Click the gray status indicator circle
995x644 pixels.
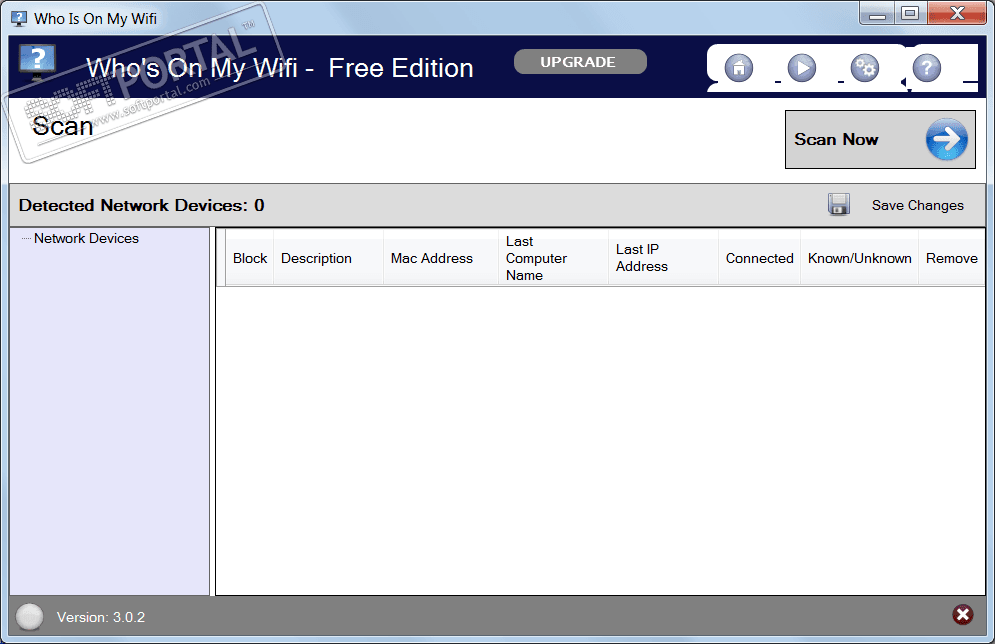(29, 617)
